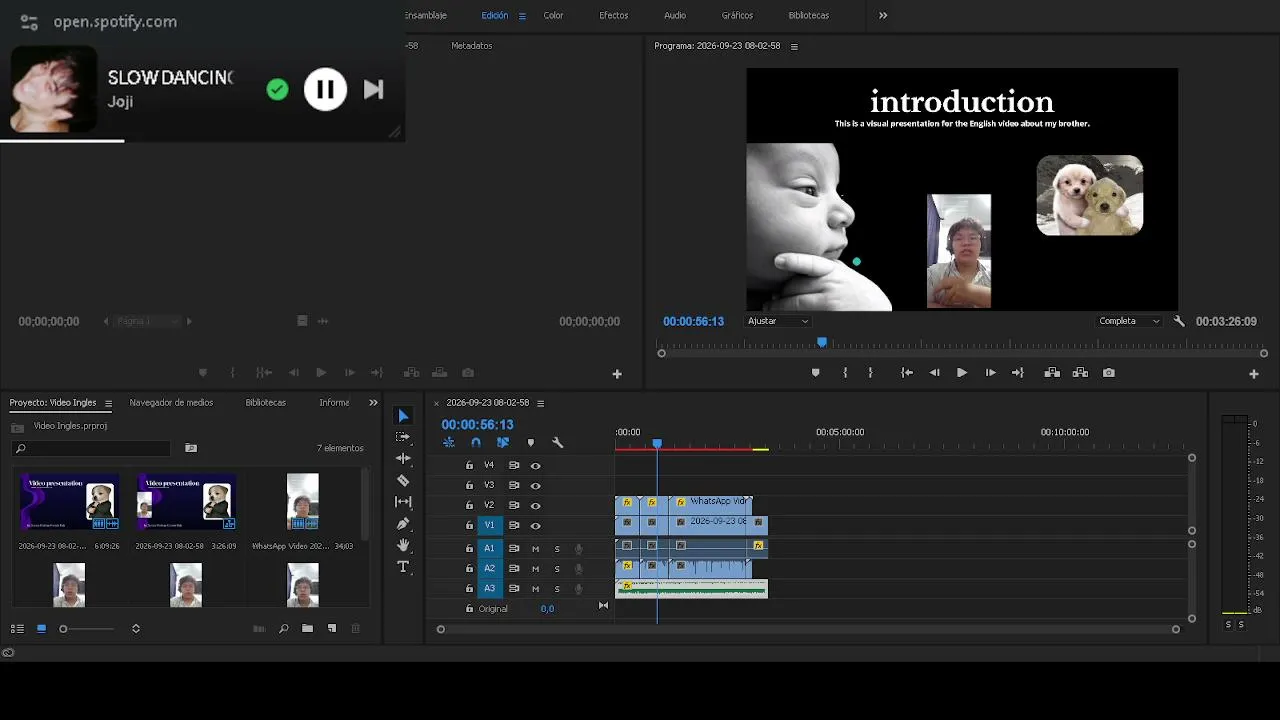
Task: Pause the Slow Dancing track in Spotify
Action: coord(325,89)
